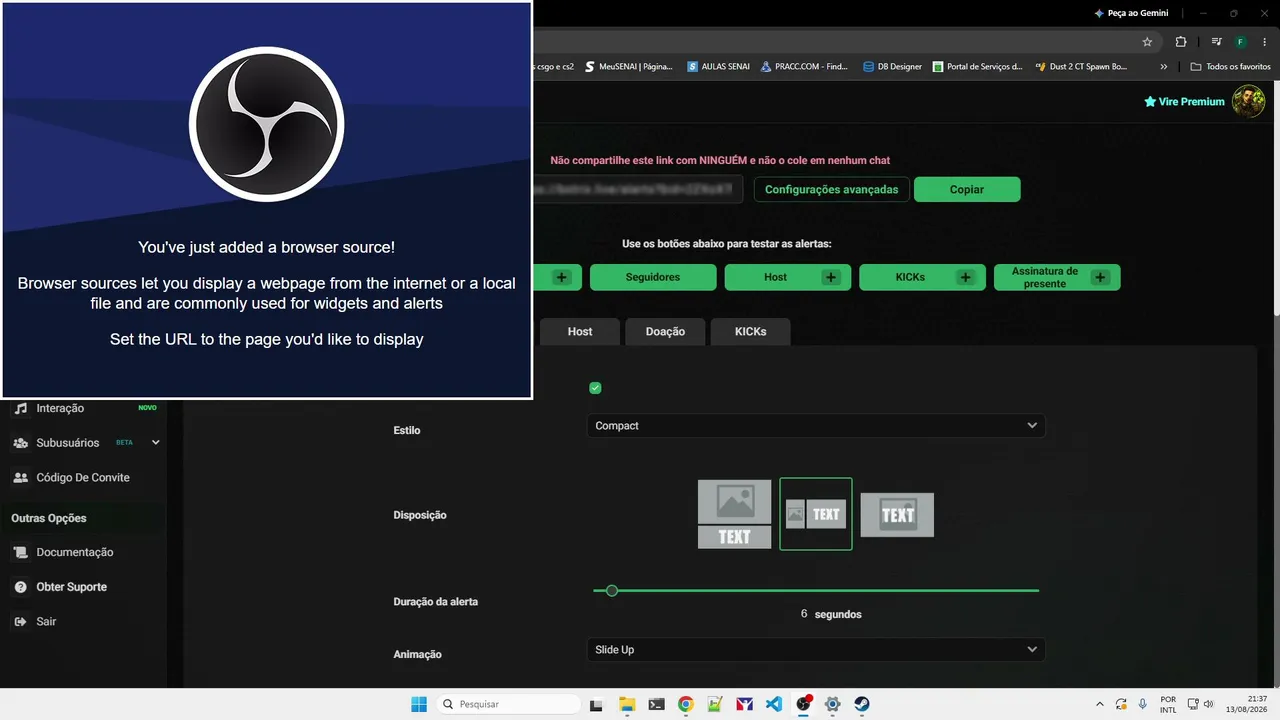This screenshot has width=1280, height=720.
Task: Click the blurred alert URL field
Action: pyautogui.click(x=638, y=190)
